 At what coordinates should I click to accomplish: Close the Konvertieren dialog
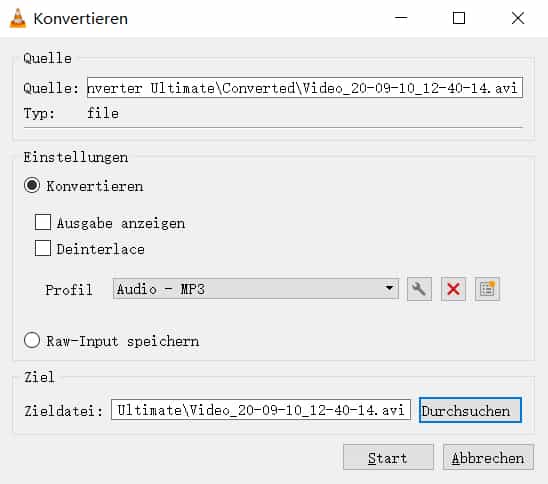tap(518, 18)
